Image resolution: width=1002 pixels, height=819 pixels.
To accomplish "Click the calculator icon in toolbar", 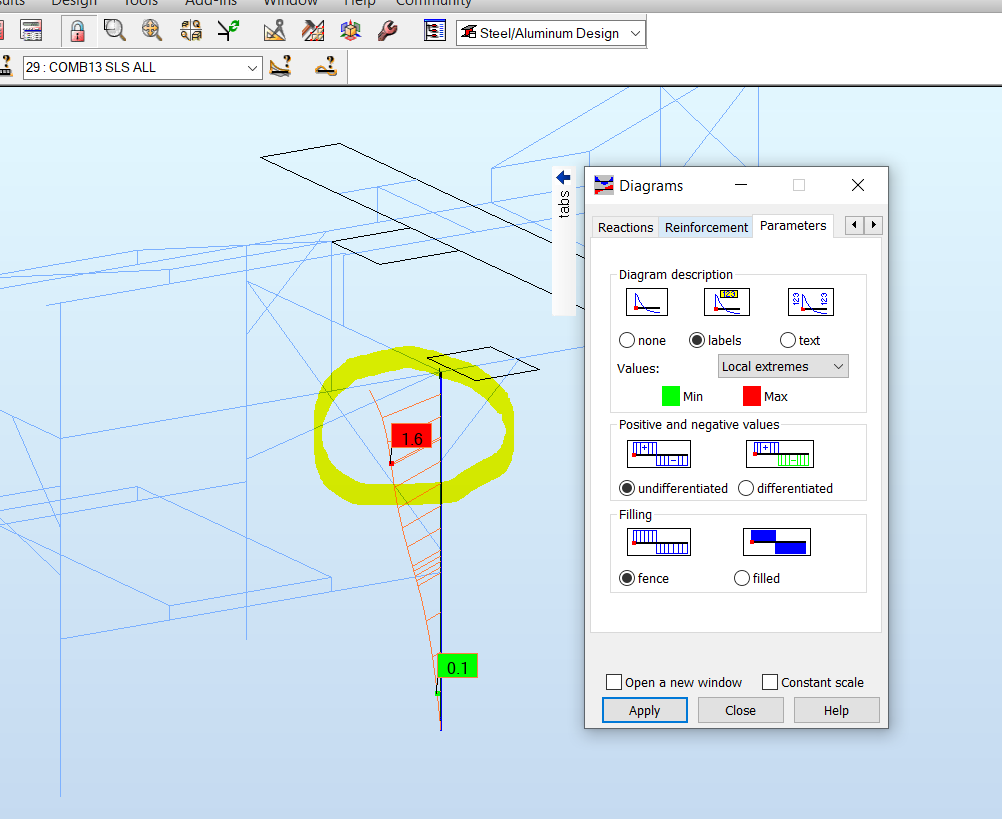I will click(31, 30).
